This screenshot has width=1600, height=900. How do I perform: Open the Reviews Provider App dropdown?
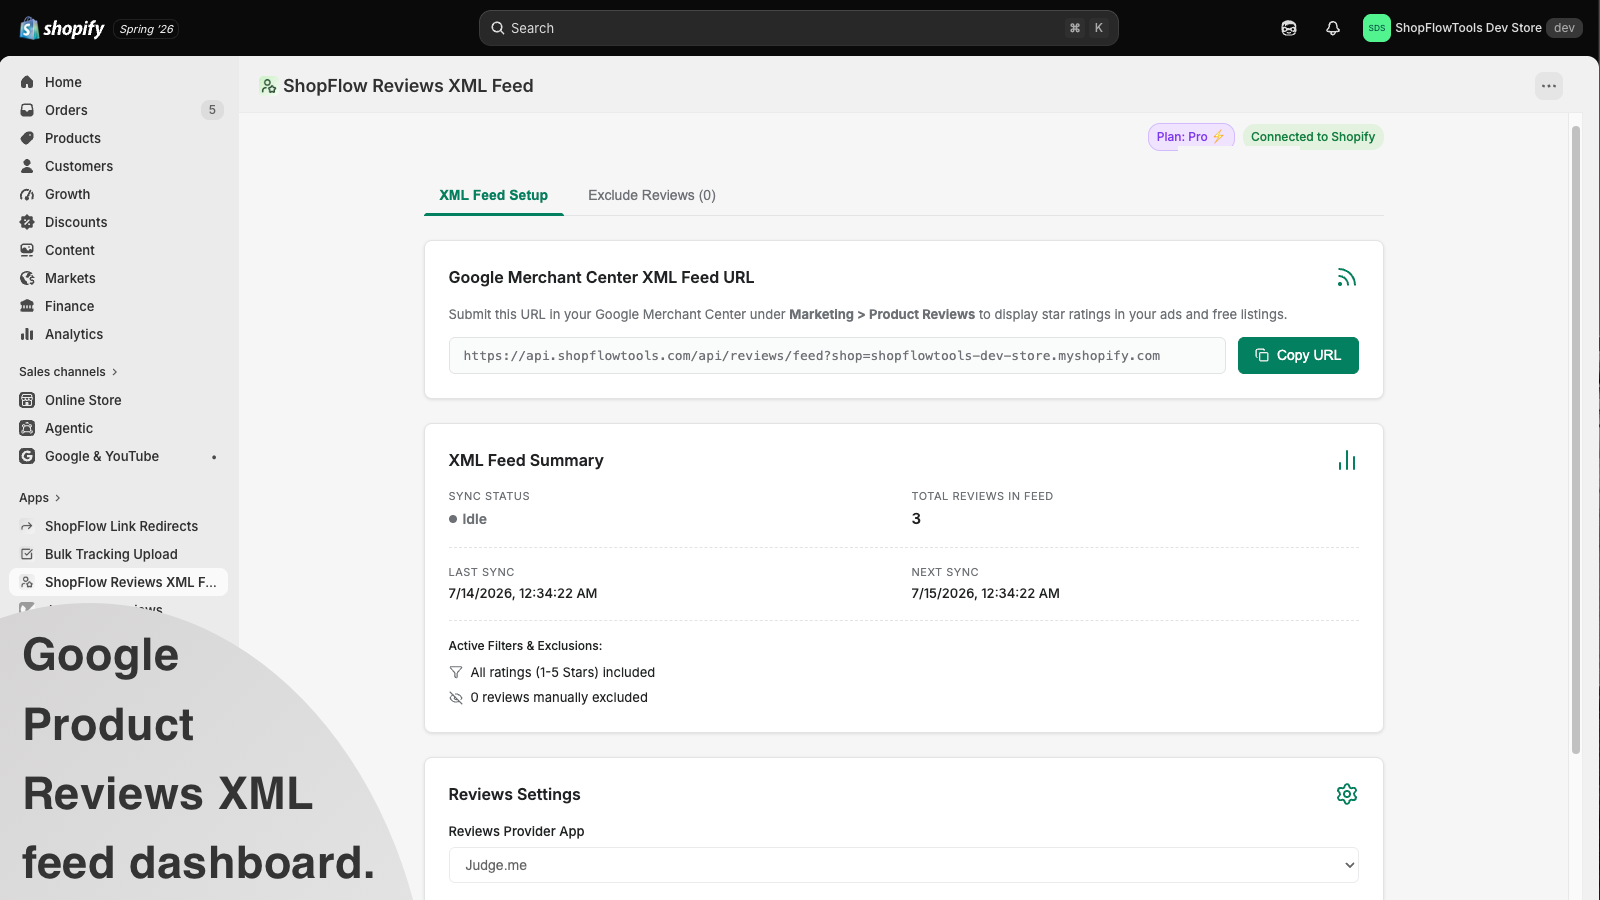(x=904, y=865)
